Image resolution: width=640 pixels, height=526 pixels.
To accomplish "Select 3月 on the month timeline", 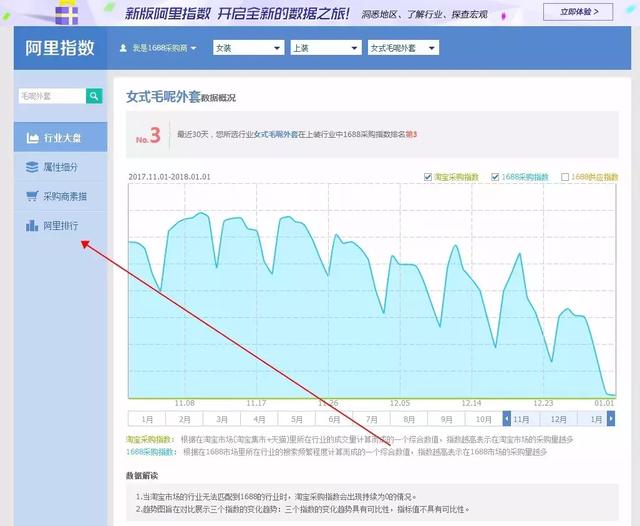I will click(x=222, y=419).
